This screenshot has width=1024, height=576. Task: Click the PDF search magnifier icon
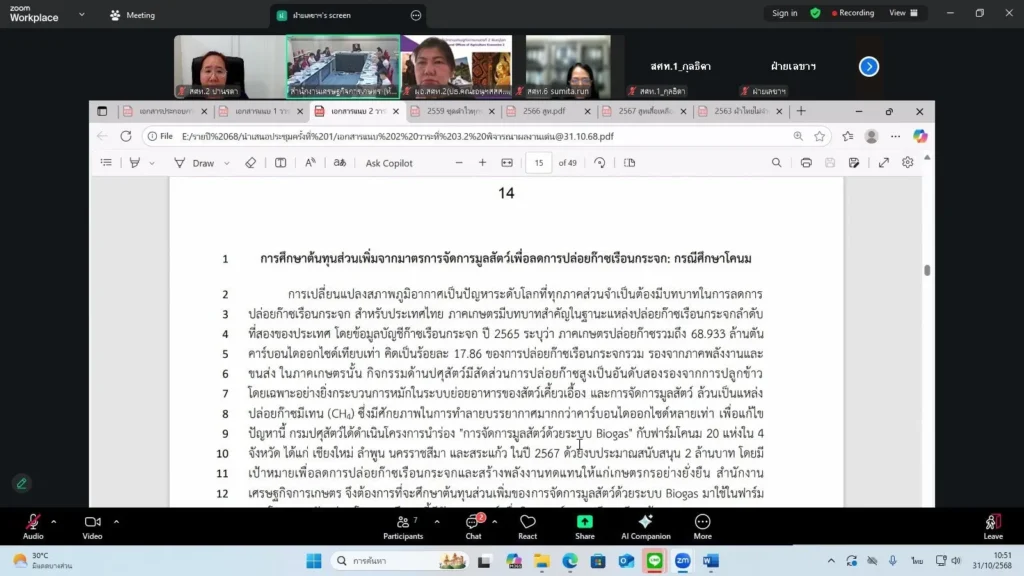tap(776, 163)
